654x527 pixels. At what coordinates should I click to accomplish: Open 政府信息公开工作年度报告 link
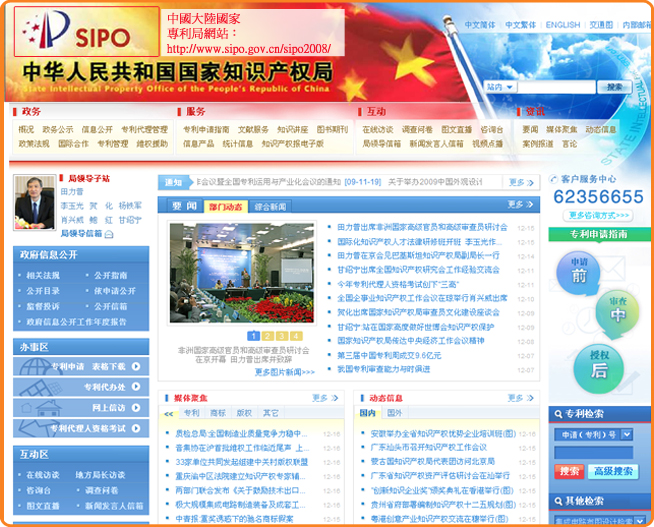[76, 322]
